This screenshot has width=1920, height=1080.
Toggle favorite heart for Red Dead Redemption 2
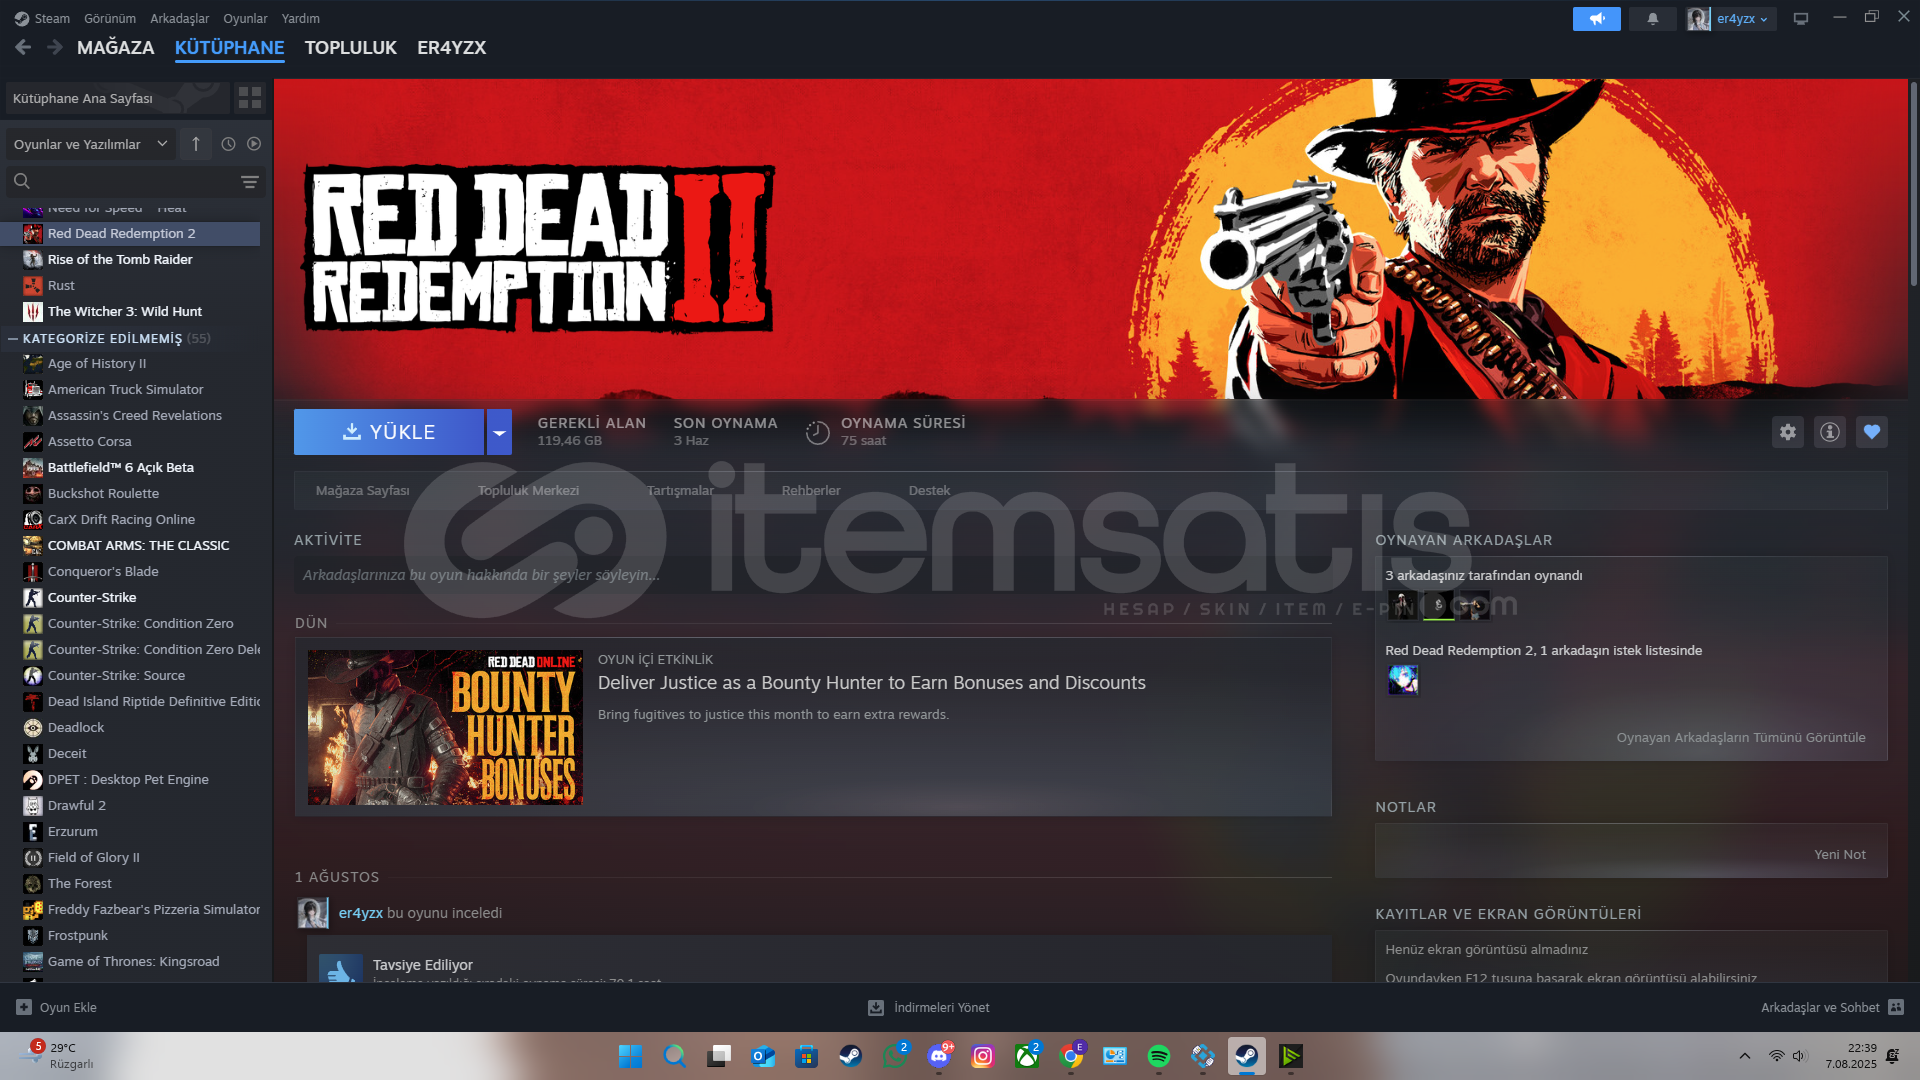coord(1872,432)
